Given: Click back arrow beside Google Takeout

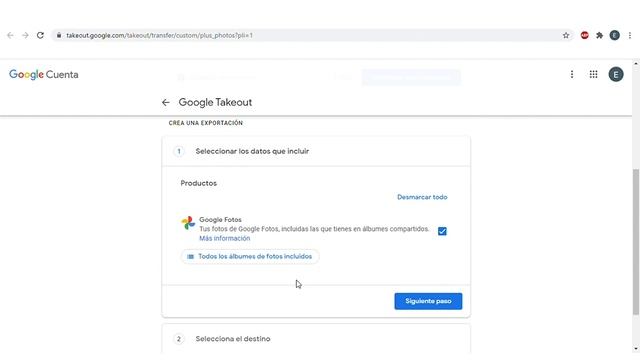Looking at the screenshot, I should point(165,102).
